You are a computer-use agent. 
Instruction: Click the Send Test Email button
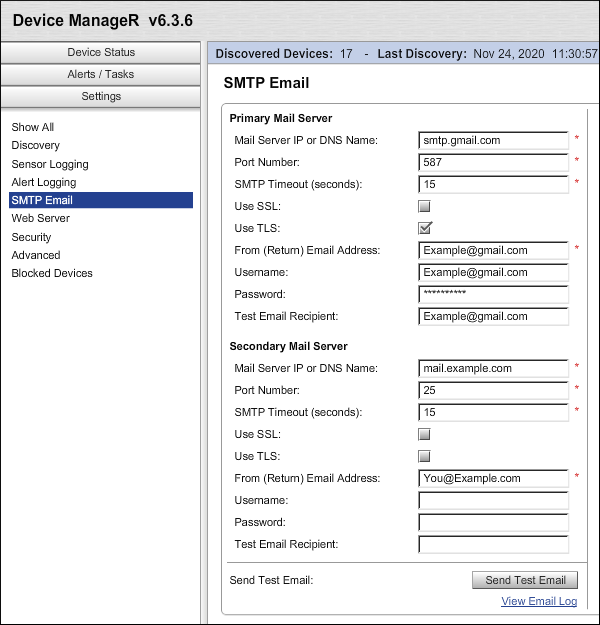coord(525,580)
